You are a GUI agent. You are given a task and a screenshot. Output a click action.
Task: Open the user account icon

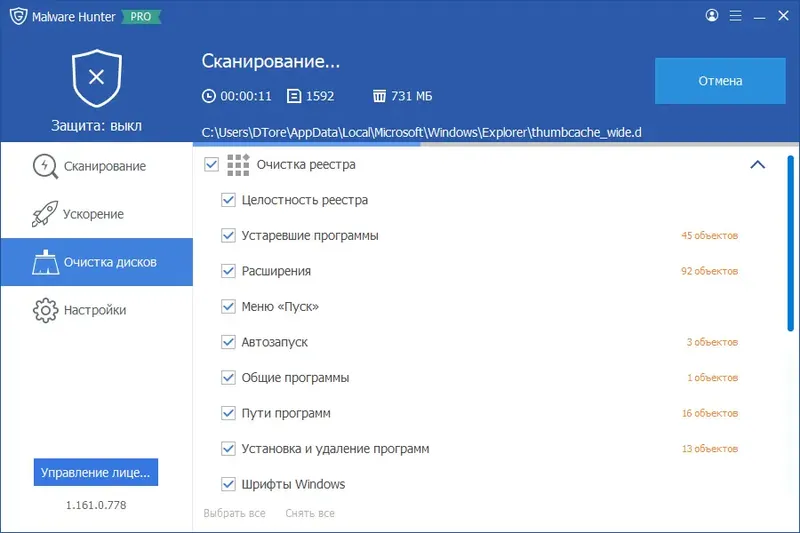(712, 15)
